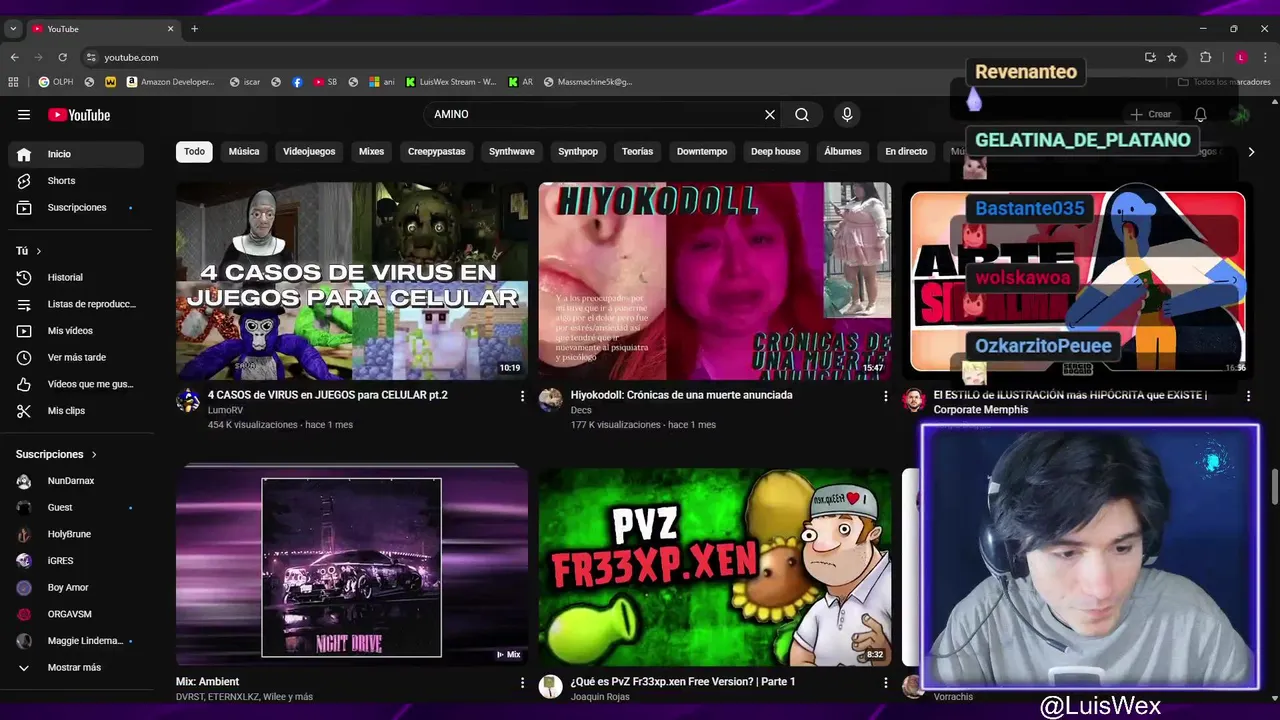Open Shorts from sidebar
The image size is (1280, 720).
tap(76, 181)
